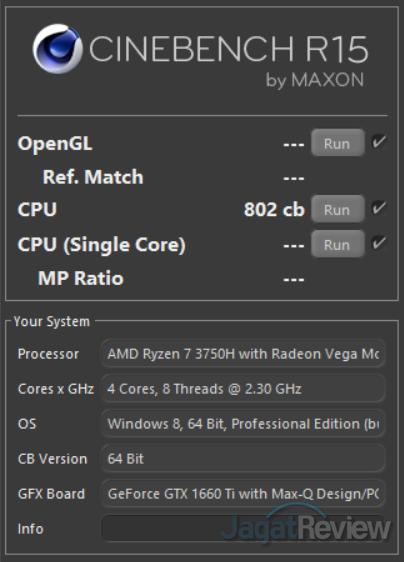The width and height of the screenshot is (404, 562).
Task: Click the Cinebench sphere logo icon
Action: [x=57, y=49]
